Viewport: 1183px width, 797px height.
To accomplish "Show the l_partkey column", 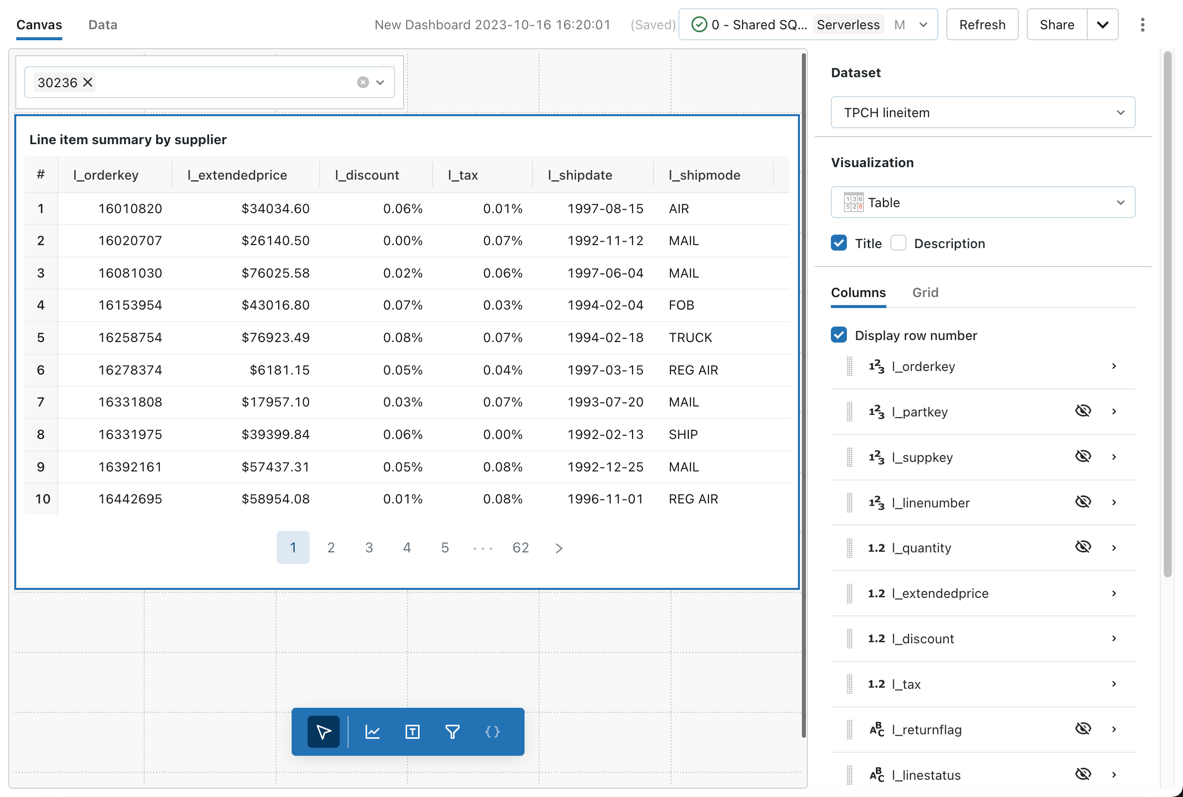I will 1083,411.
